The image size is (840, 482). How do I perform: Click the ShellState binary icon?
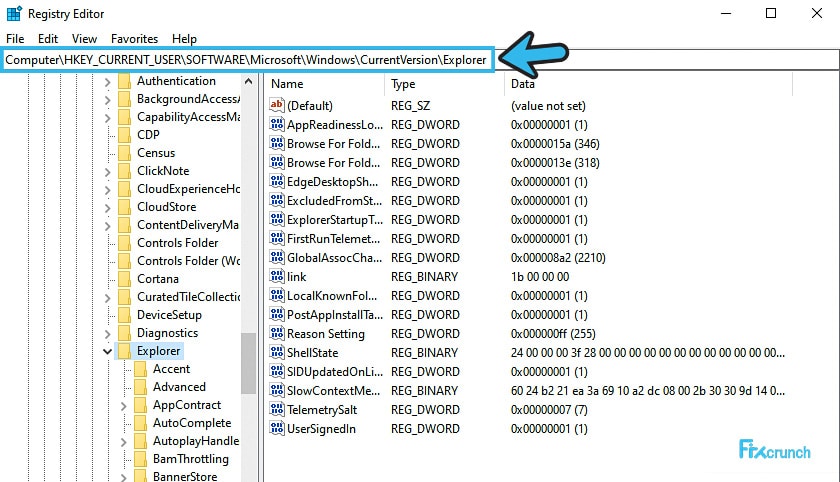coord(276,352)
